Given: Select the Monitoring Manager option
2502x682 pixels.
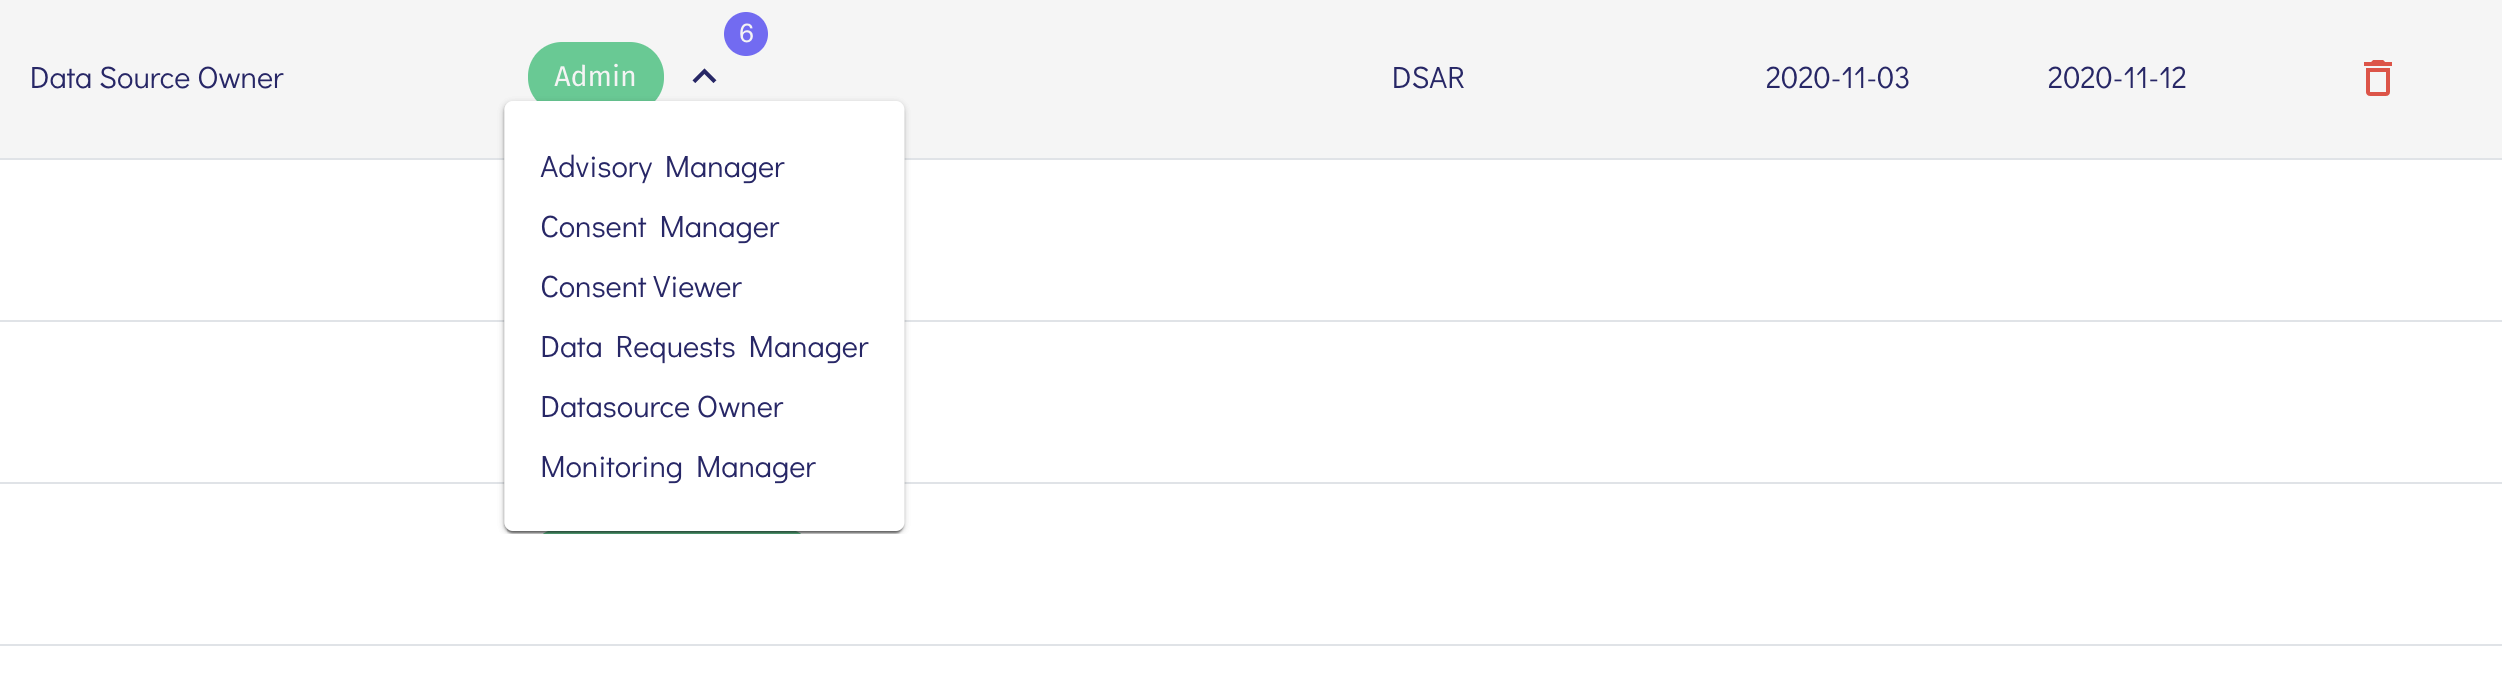Looking at the screenshot, I should pyautogui.click(x=678, y=467).
